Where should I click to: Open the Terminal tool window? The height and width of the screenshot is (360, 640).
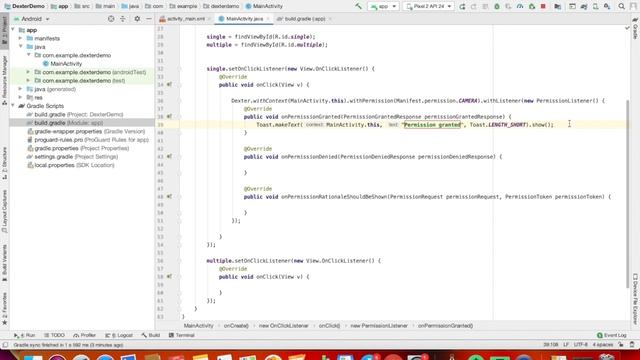(181, 335)
